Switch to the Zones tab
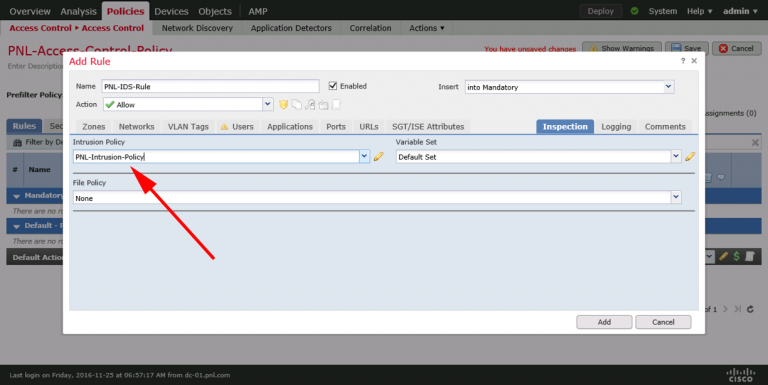 point(94,126)
